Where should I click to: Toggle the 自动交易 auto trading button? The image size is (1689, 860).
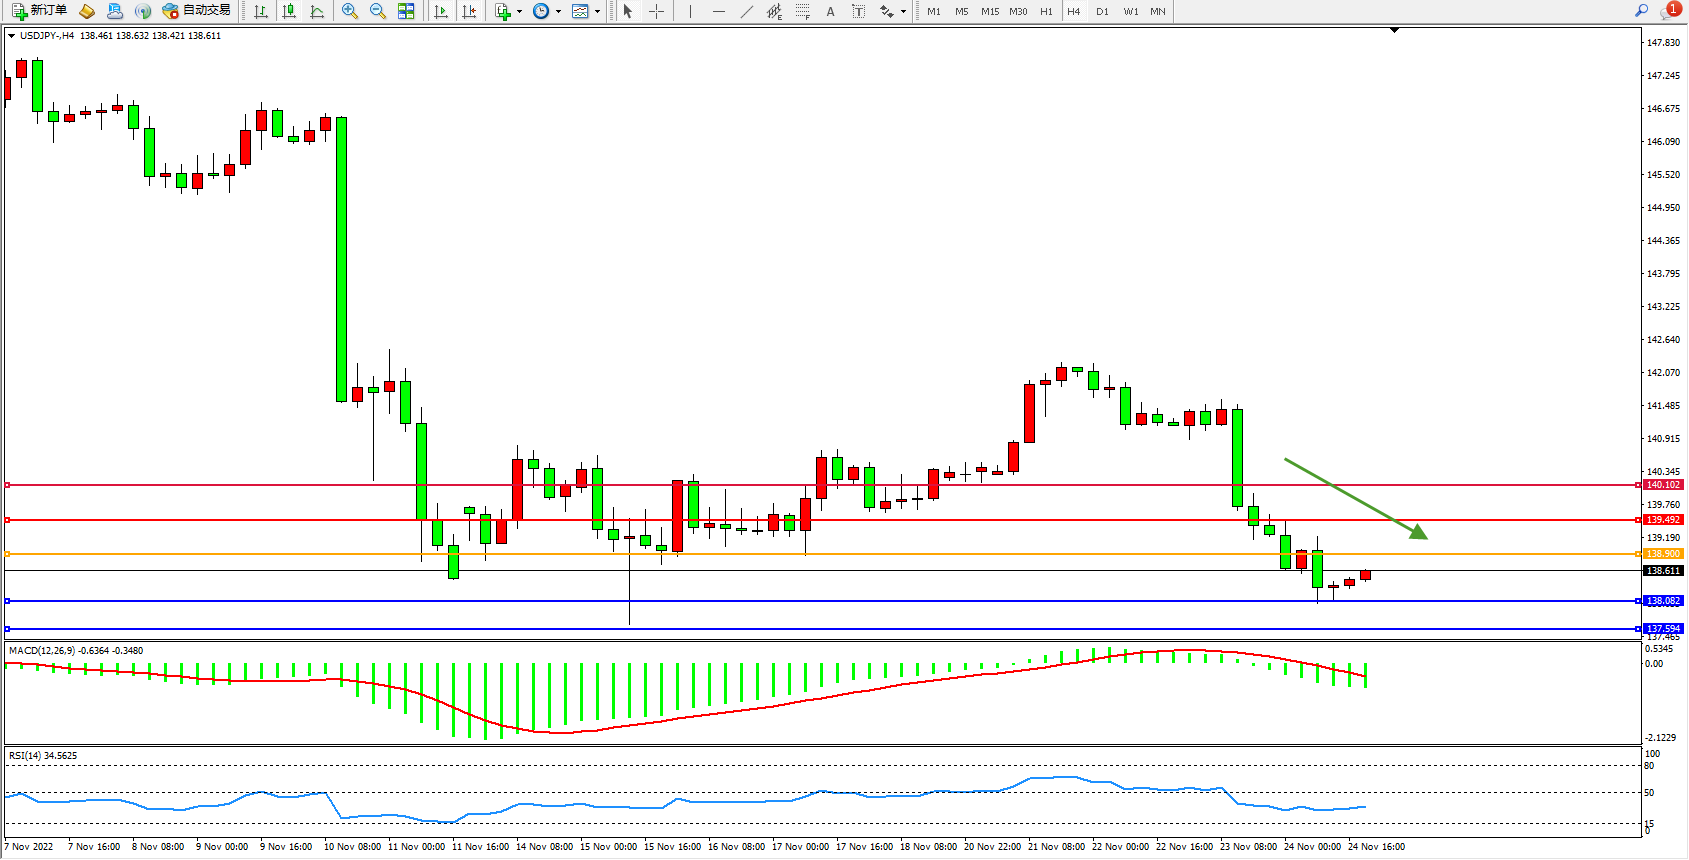coord(197,11)
